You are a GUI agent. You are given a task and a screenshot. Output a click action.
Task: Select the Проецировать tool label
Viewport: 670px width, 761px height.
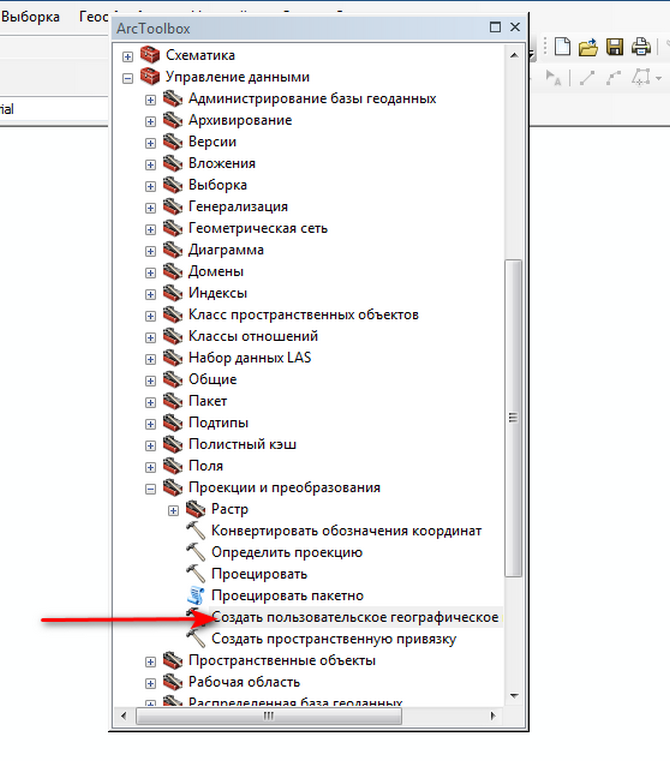259,574
